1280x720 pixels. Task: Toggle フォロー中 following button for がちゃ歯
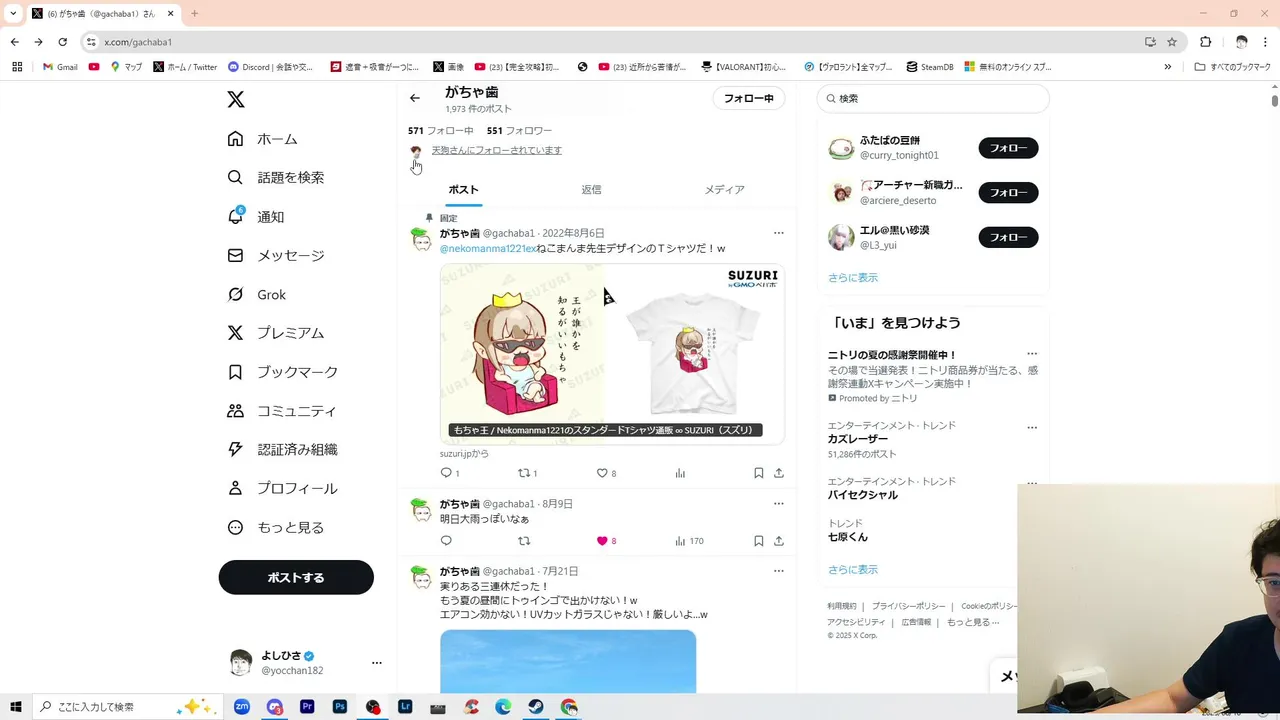(x=749, y=98)
